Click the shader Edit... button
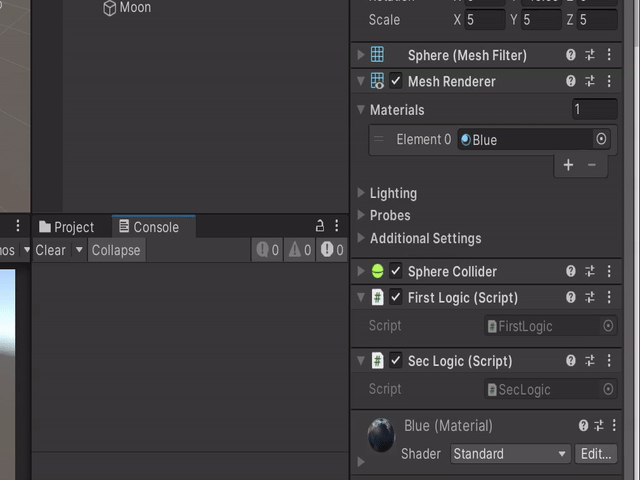The width and height of the screenshot is (640, 480). click(596, 453)
